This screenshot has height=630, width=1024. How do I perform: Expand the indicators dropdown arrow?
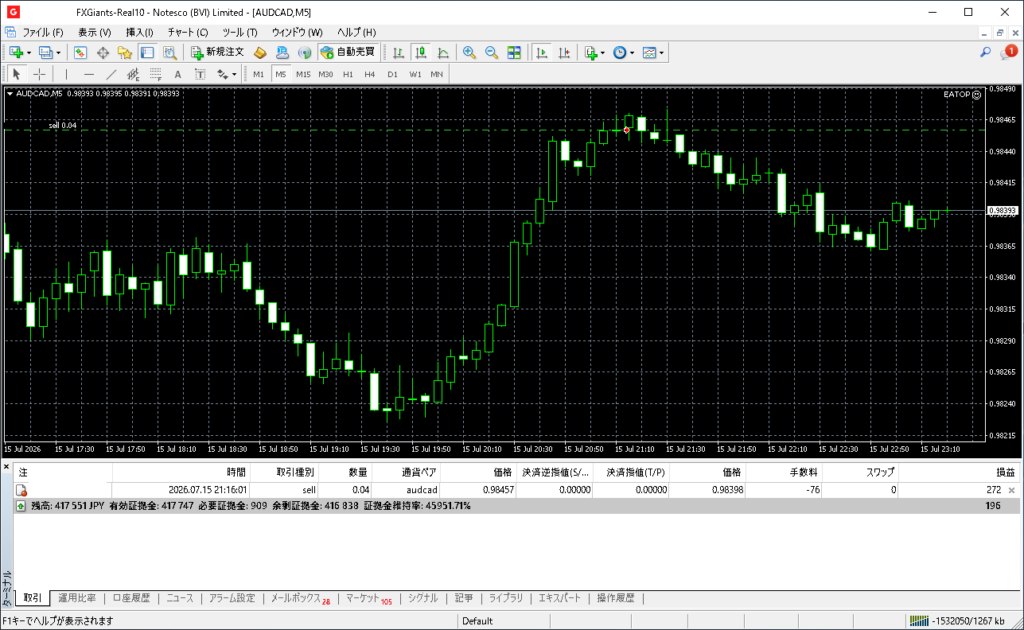[x=602, y=53]
